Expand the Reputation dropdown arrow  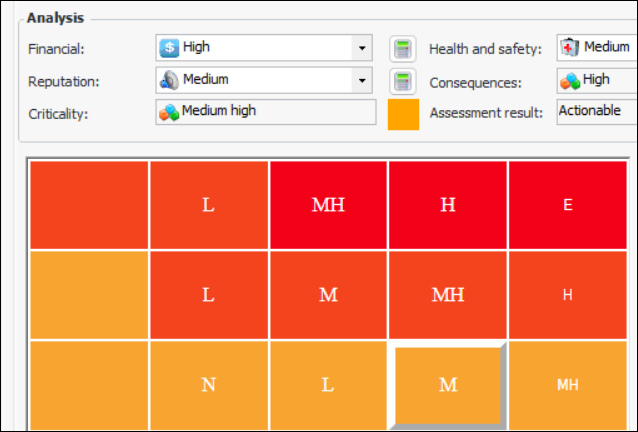[x=360, y=80]
